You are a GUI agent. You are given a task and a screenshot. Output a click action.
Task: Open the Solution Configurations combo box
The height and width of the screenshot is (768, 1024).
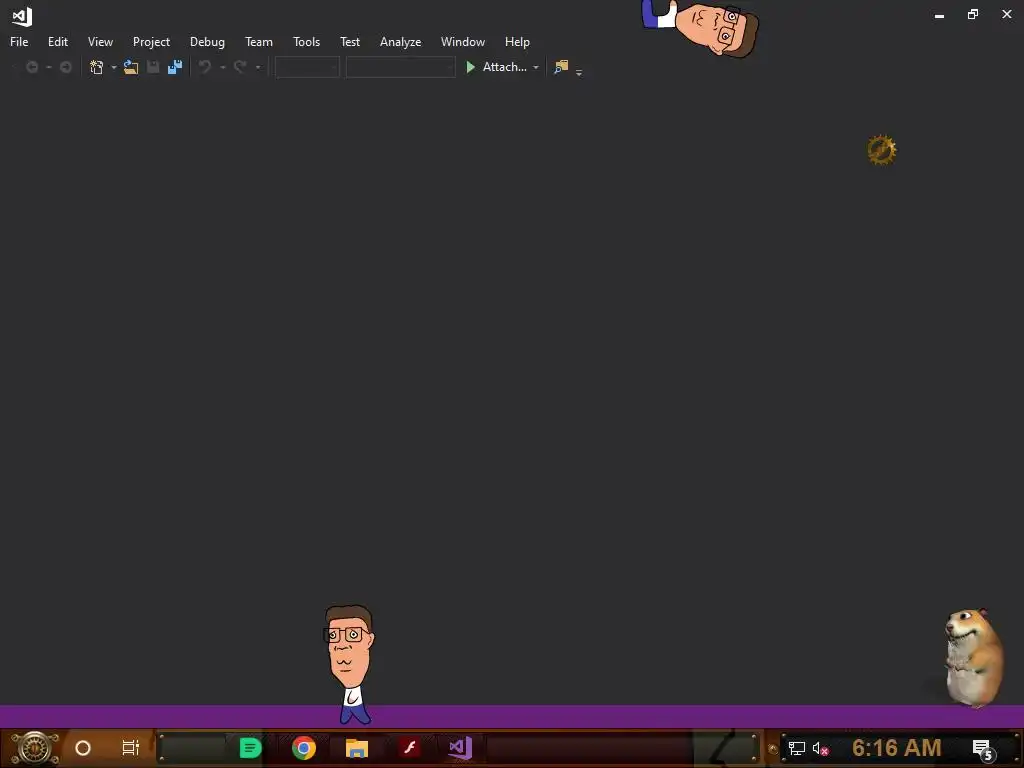[x=308, y=67]
